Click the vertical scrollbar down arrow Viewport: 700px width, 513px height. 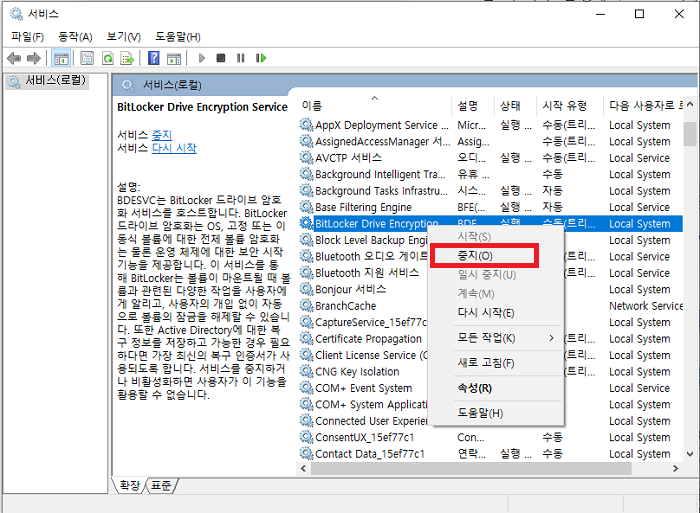tap(690, 454)
